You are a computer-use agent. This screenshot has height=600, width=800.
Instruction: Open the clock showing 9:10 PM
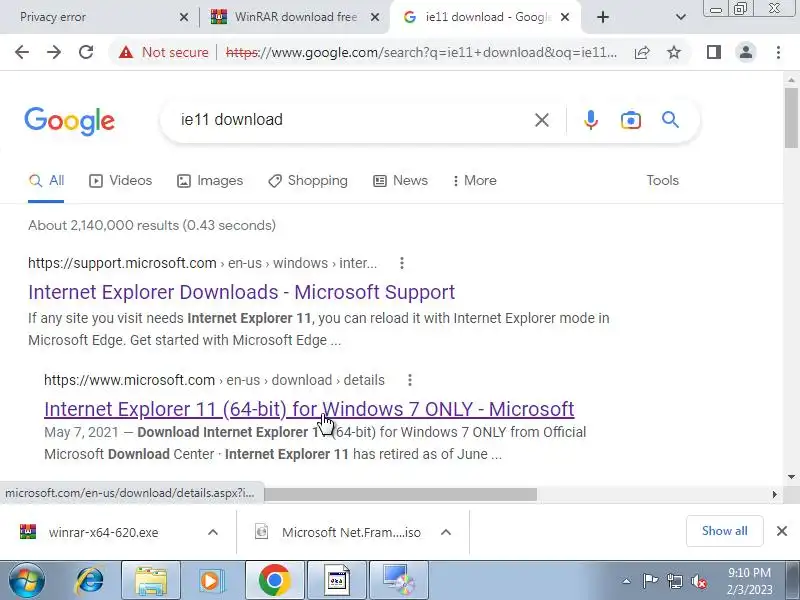click(749, 581)
